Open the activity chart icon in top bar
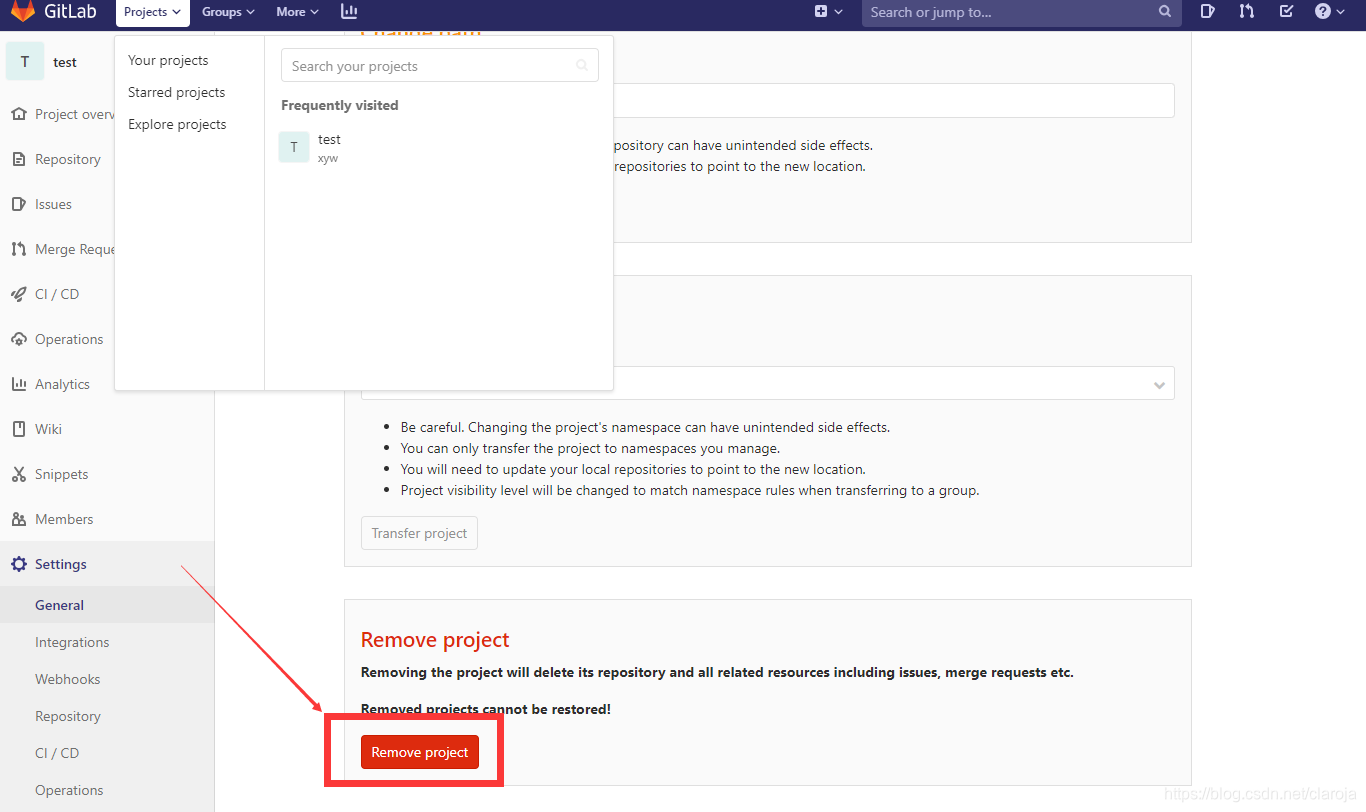The height and width of the screenshot is (812, 1366). pyautogui.click(x=349, y=12)
